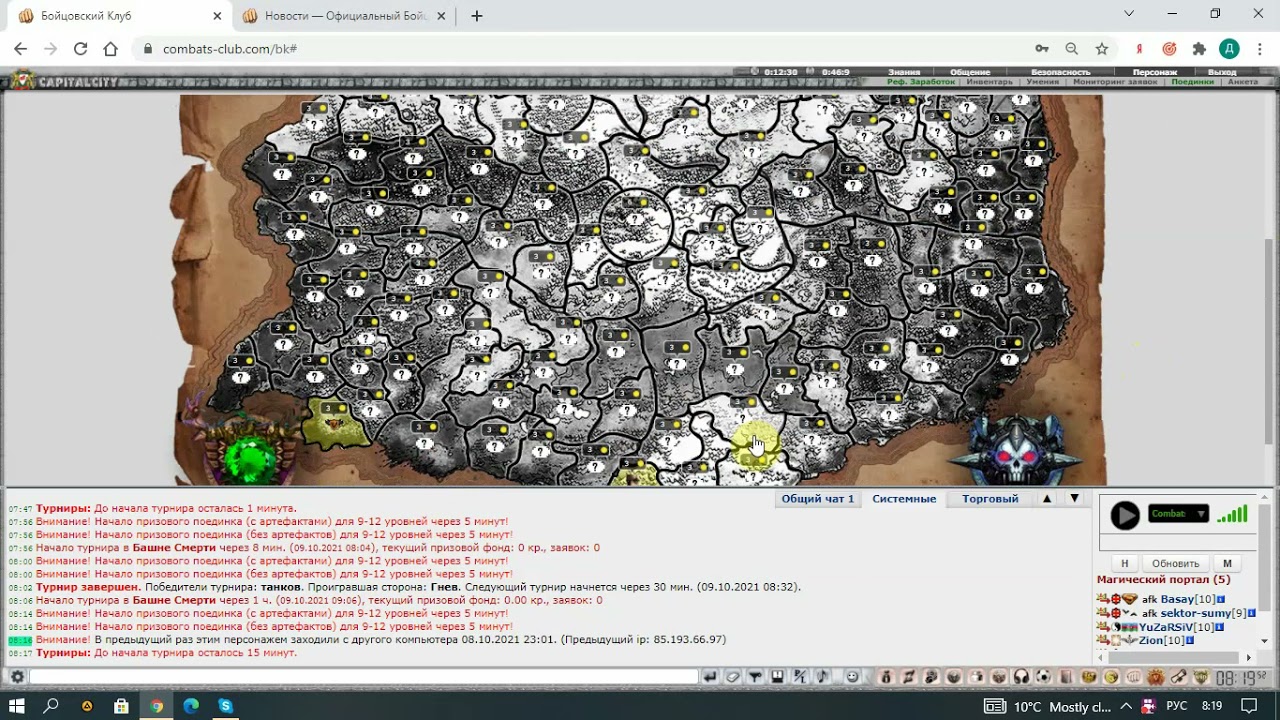This screenshot has height=720, width=1280.
Task: Click the money bag icon in bottom toolbar
Action: 885,677
